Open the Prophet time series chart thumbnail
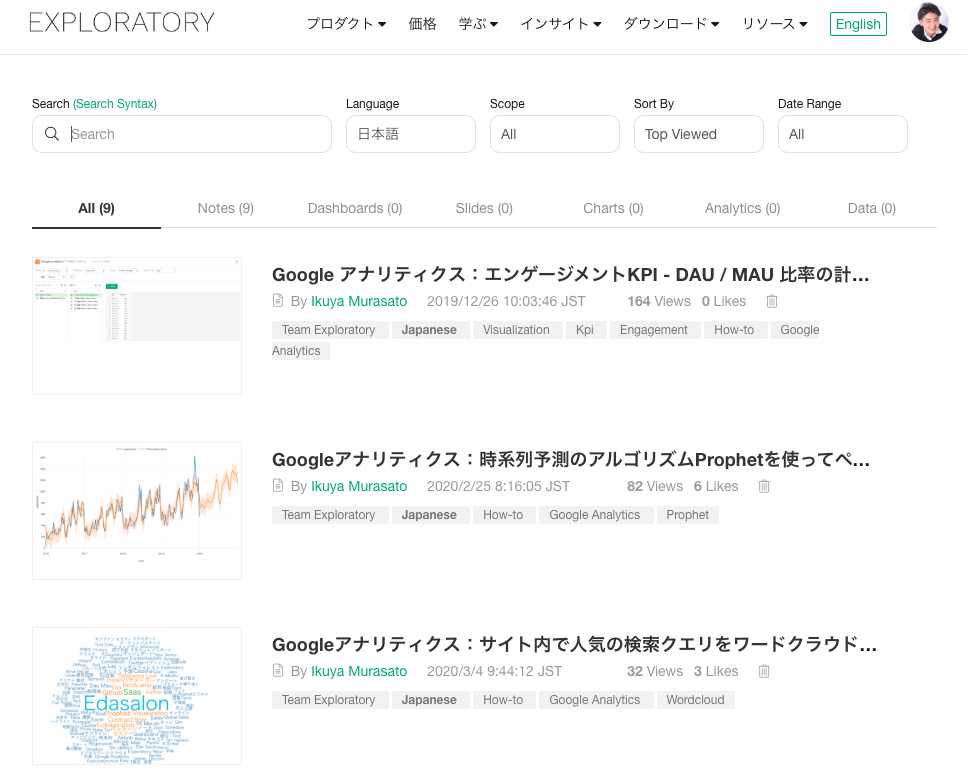977x774 pixels. pyautogui.click(x=137, y=511)
